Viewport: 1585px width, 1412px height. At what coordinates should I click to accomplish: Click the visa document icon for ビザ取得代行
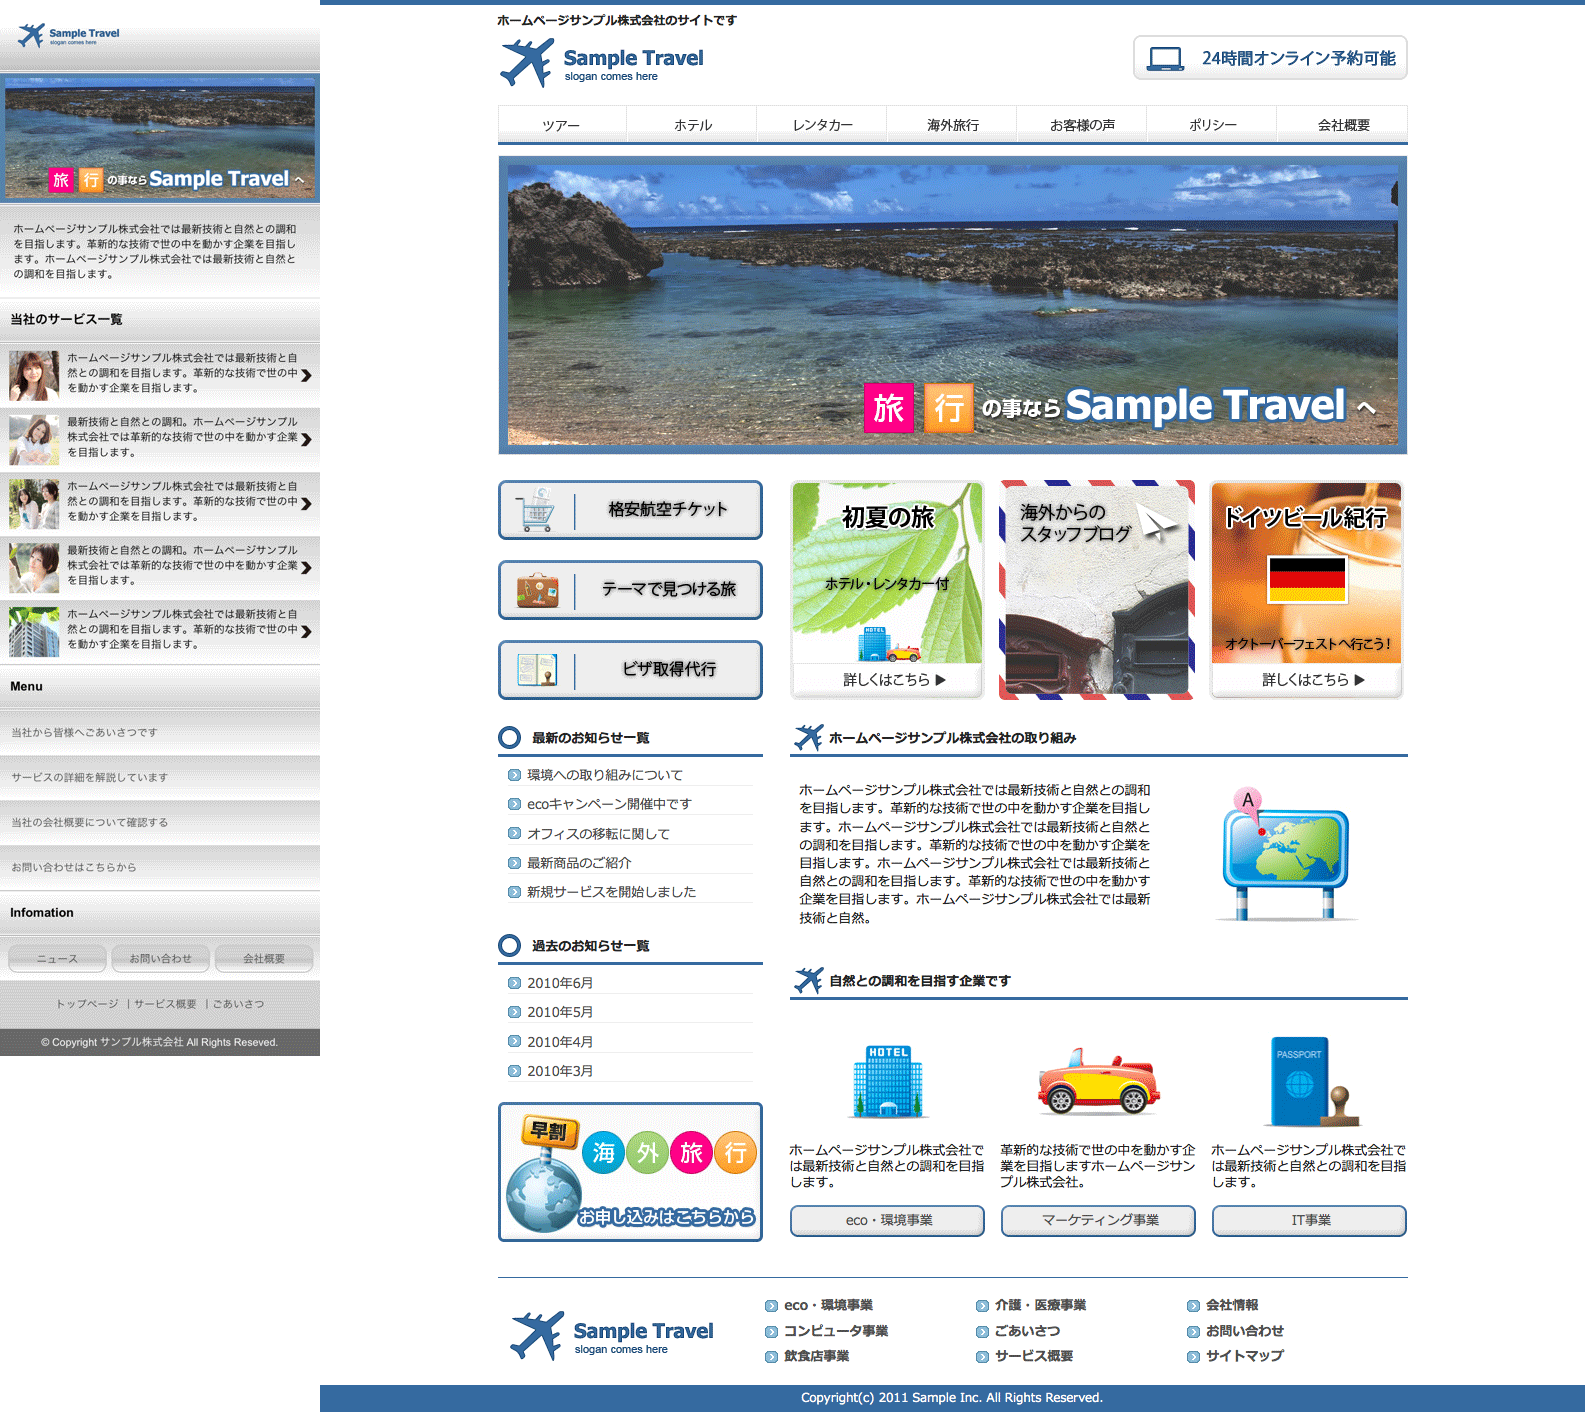pos(537,670)
